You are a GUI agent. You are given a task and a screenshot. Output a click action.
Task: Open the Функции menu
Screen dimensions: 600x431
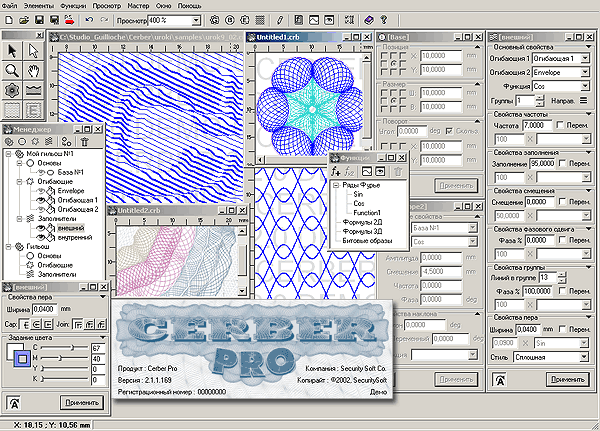pos(73,5)
